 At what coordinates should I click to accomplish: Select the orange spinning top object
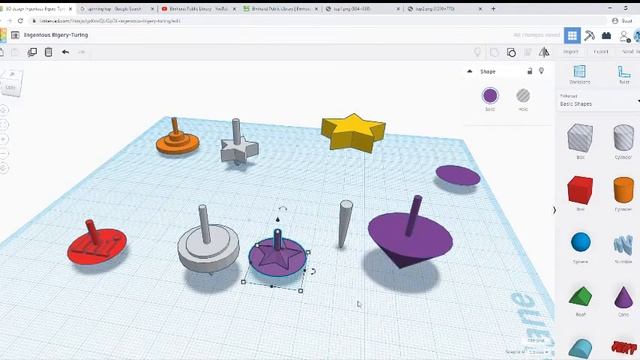point(178,139)
